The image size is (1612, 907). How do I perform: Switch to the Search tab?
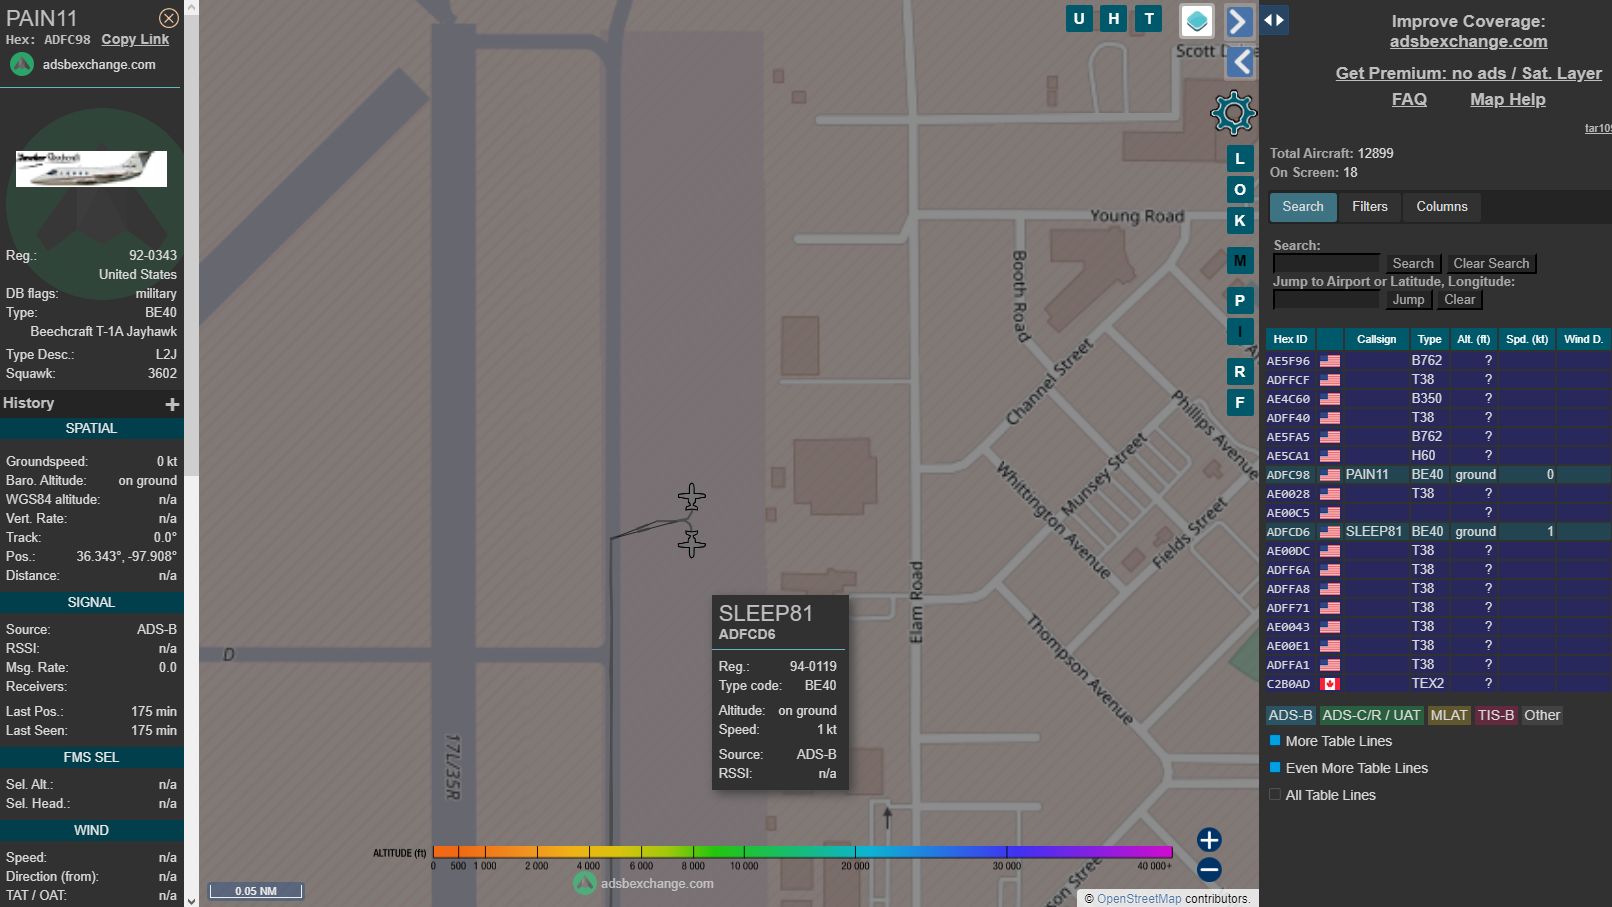pyautogui.click(x=1303, y=207)
